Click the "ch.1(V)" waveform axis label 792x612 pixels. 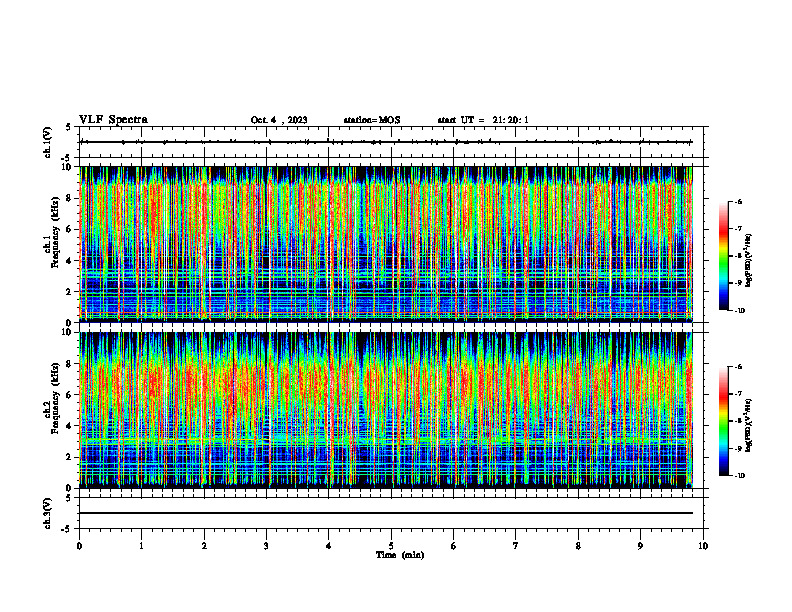pos(47,142)
